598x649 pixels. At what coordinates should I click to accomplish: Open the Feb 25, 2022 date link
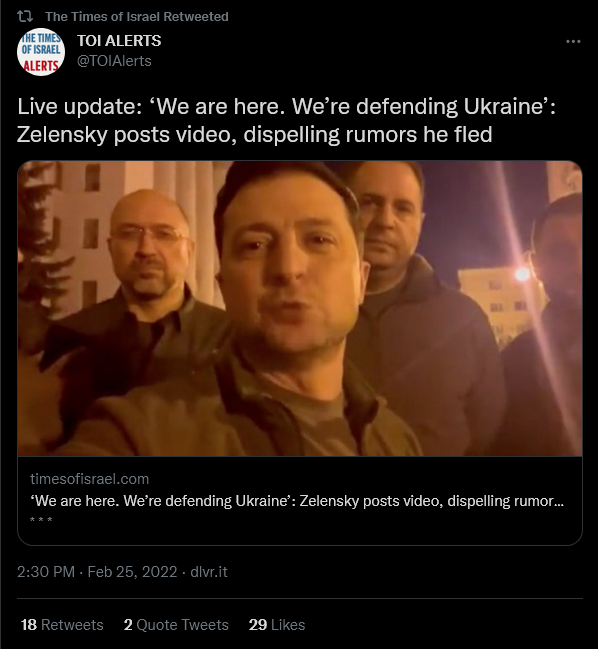132,572
